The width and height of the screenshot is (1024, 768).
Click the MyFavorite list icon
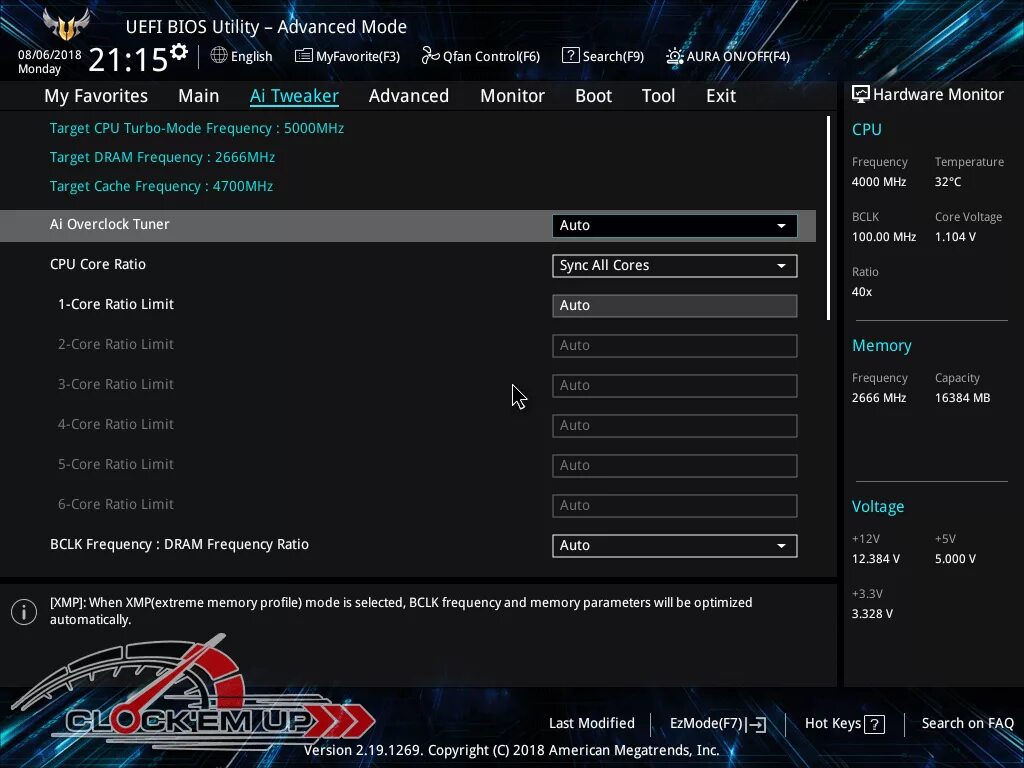tap(303, 56)
